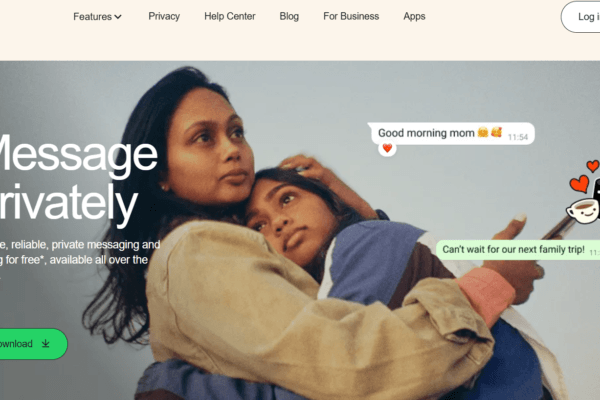The image size is (600, 400).
Task: Click the red heart reaction icon
Action: 387,148
